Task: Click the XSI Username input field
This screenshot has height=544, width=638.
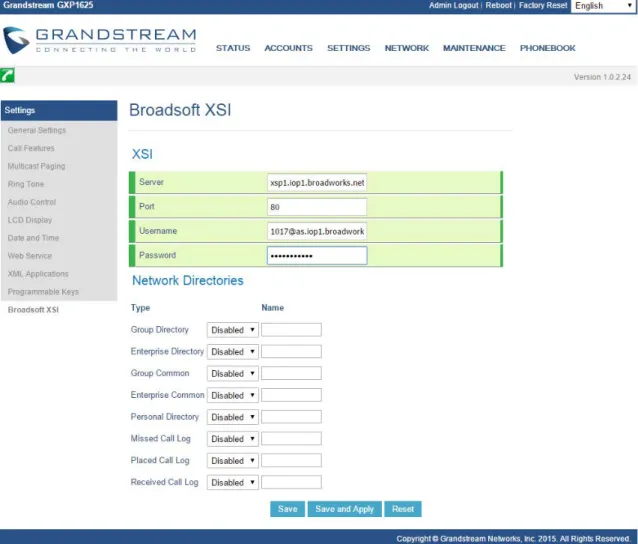Action: coord(317,231)
